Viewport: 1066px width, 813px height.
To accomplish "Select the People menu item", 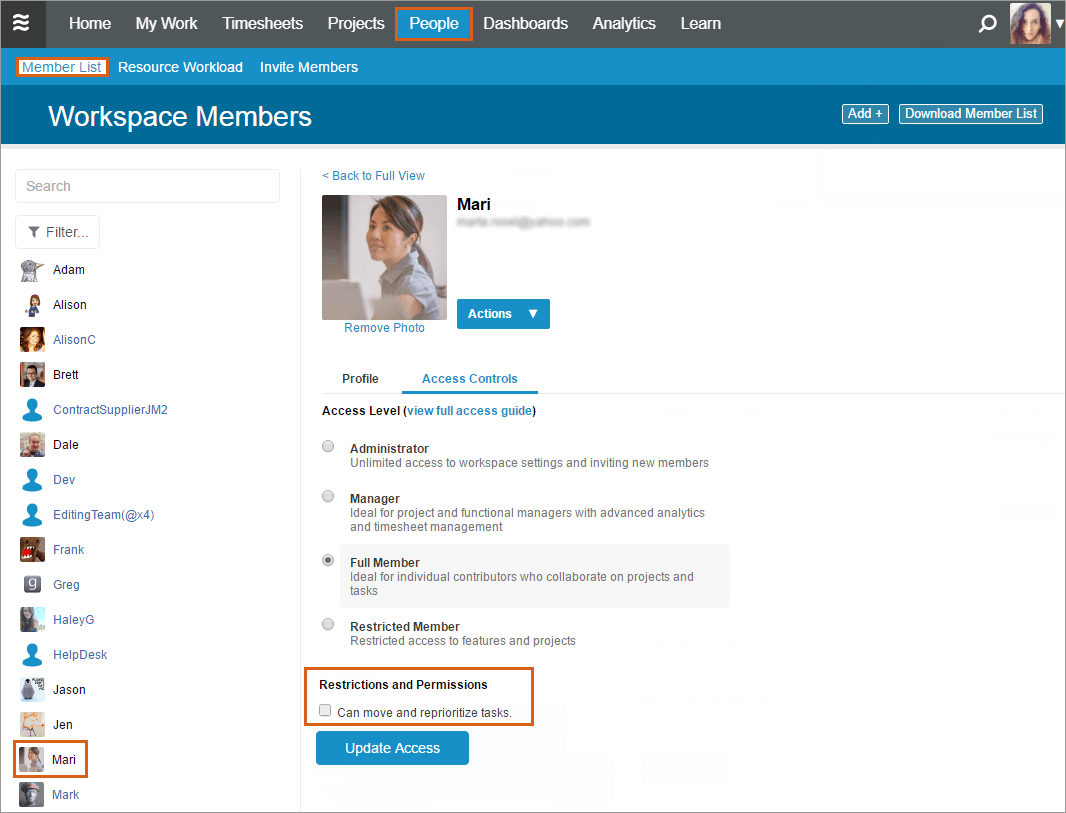I will [434, 24].
